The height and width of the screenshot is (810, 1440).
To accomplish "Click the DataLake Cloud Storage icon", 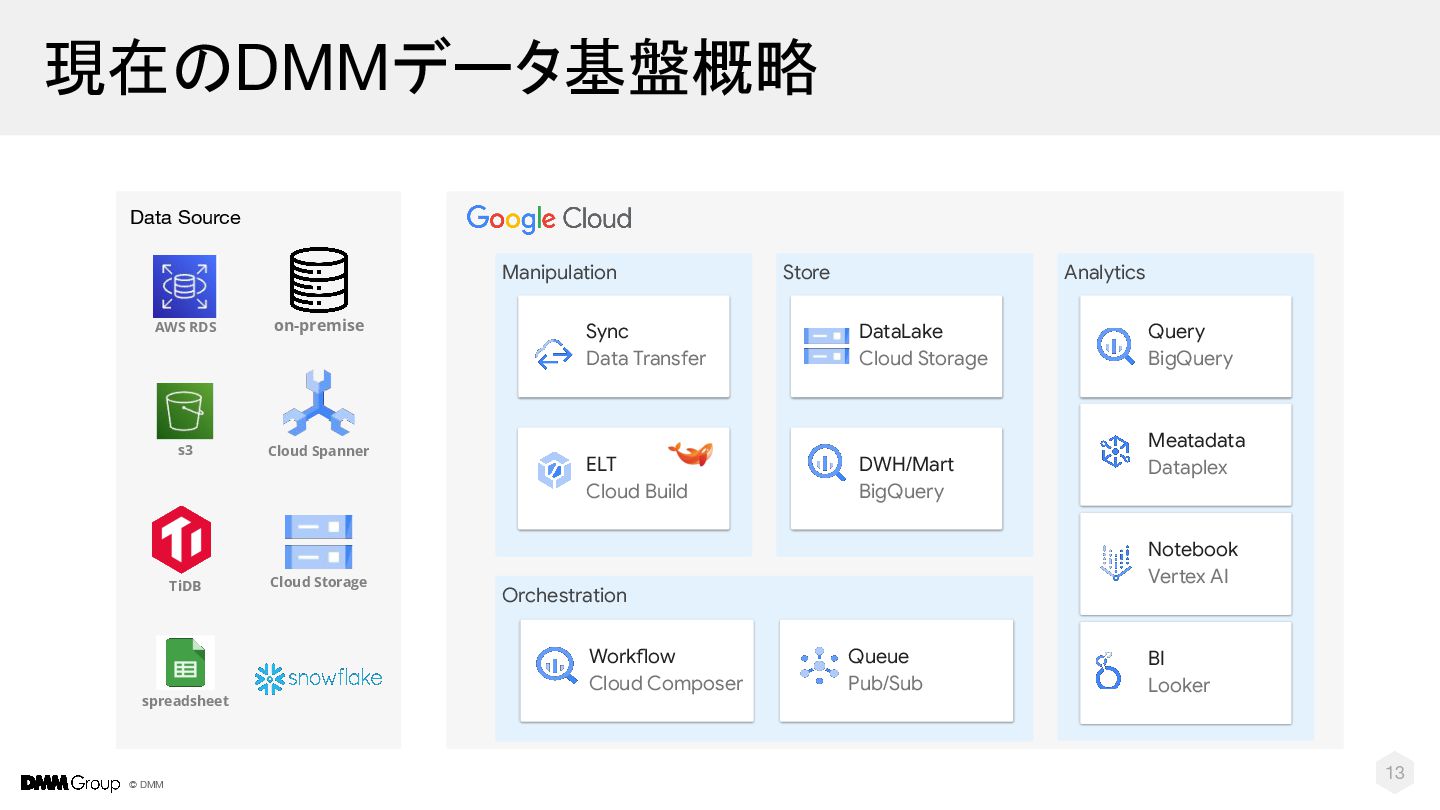I will [x=827, y=346].
